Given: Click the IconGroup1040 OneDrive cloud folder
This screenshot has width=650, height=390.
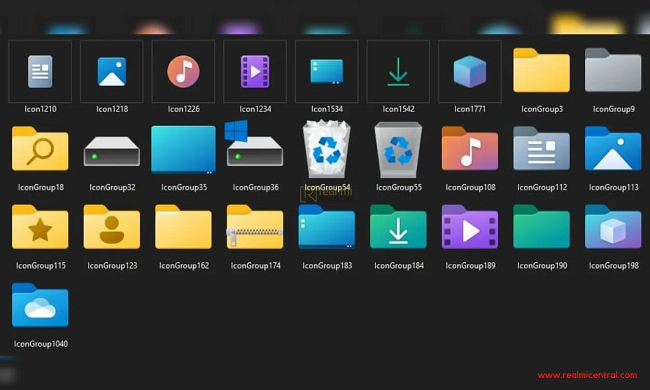Looking at the screenshot, I should click(x=40, y=305).
